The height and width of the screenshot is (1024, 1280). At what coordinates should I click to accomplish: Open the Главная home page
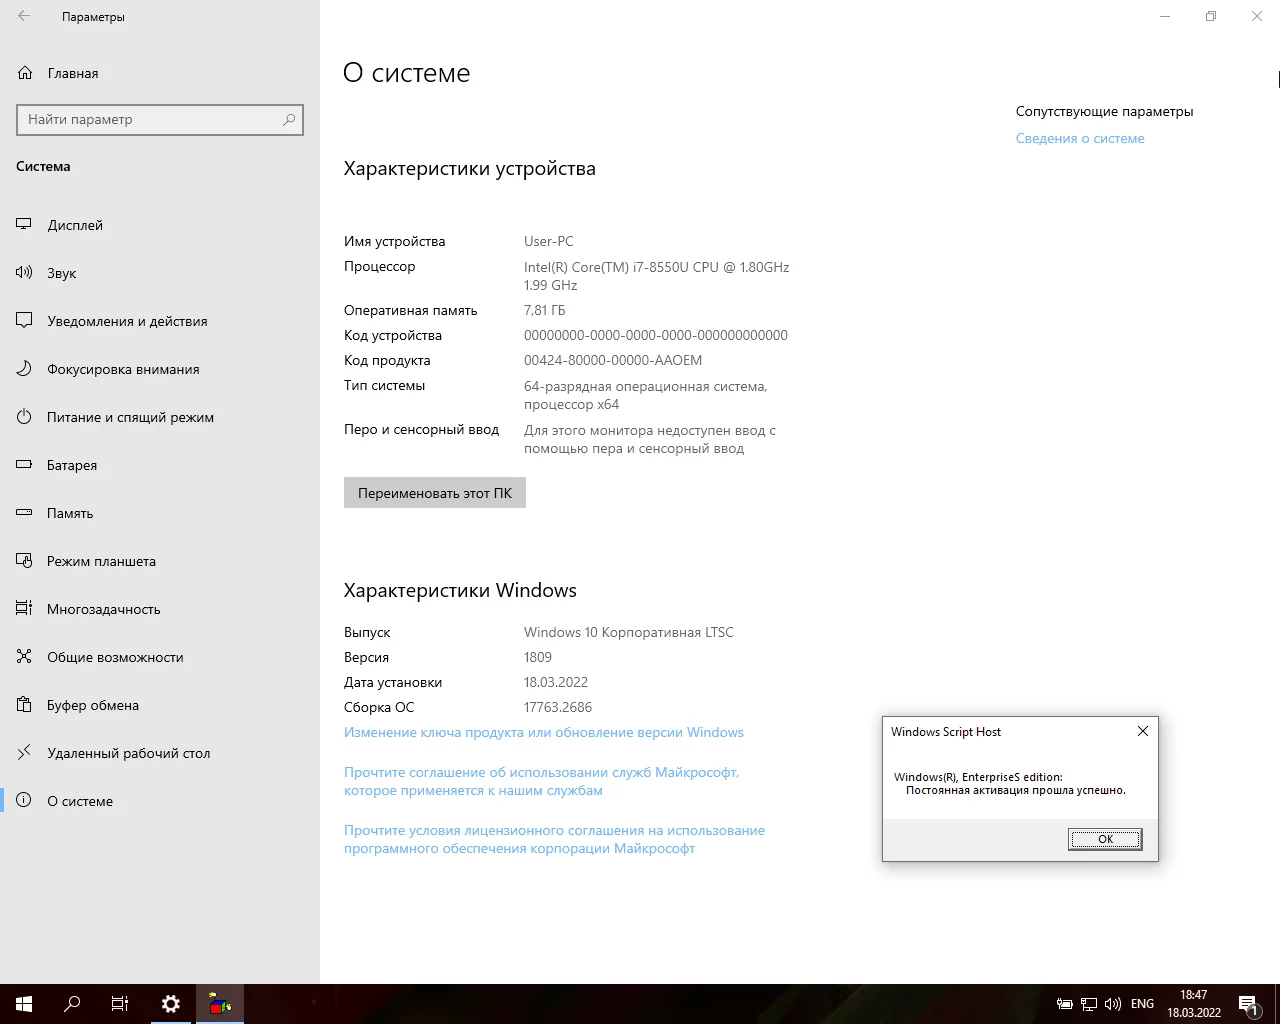[160, 73]
